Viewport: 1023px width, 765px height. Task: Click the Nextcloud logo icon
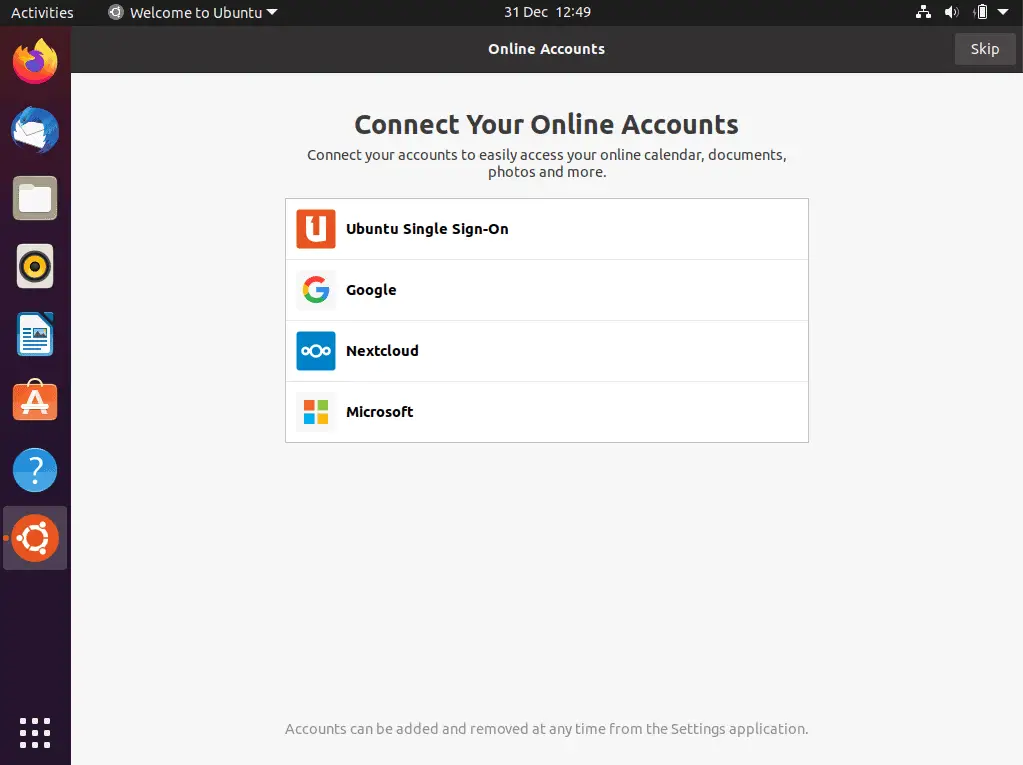click(x=316, y=351)
